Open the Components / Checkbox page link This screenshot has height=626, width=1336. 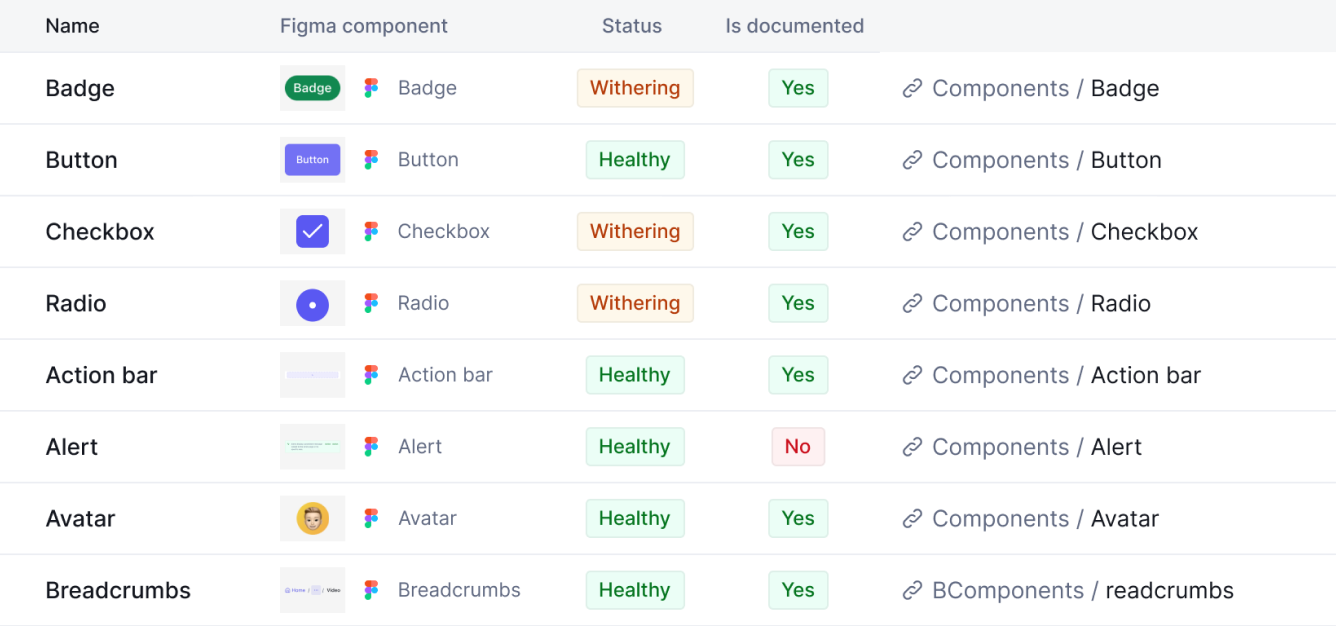1065,231
